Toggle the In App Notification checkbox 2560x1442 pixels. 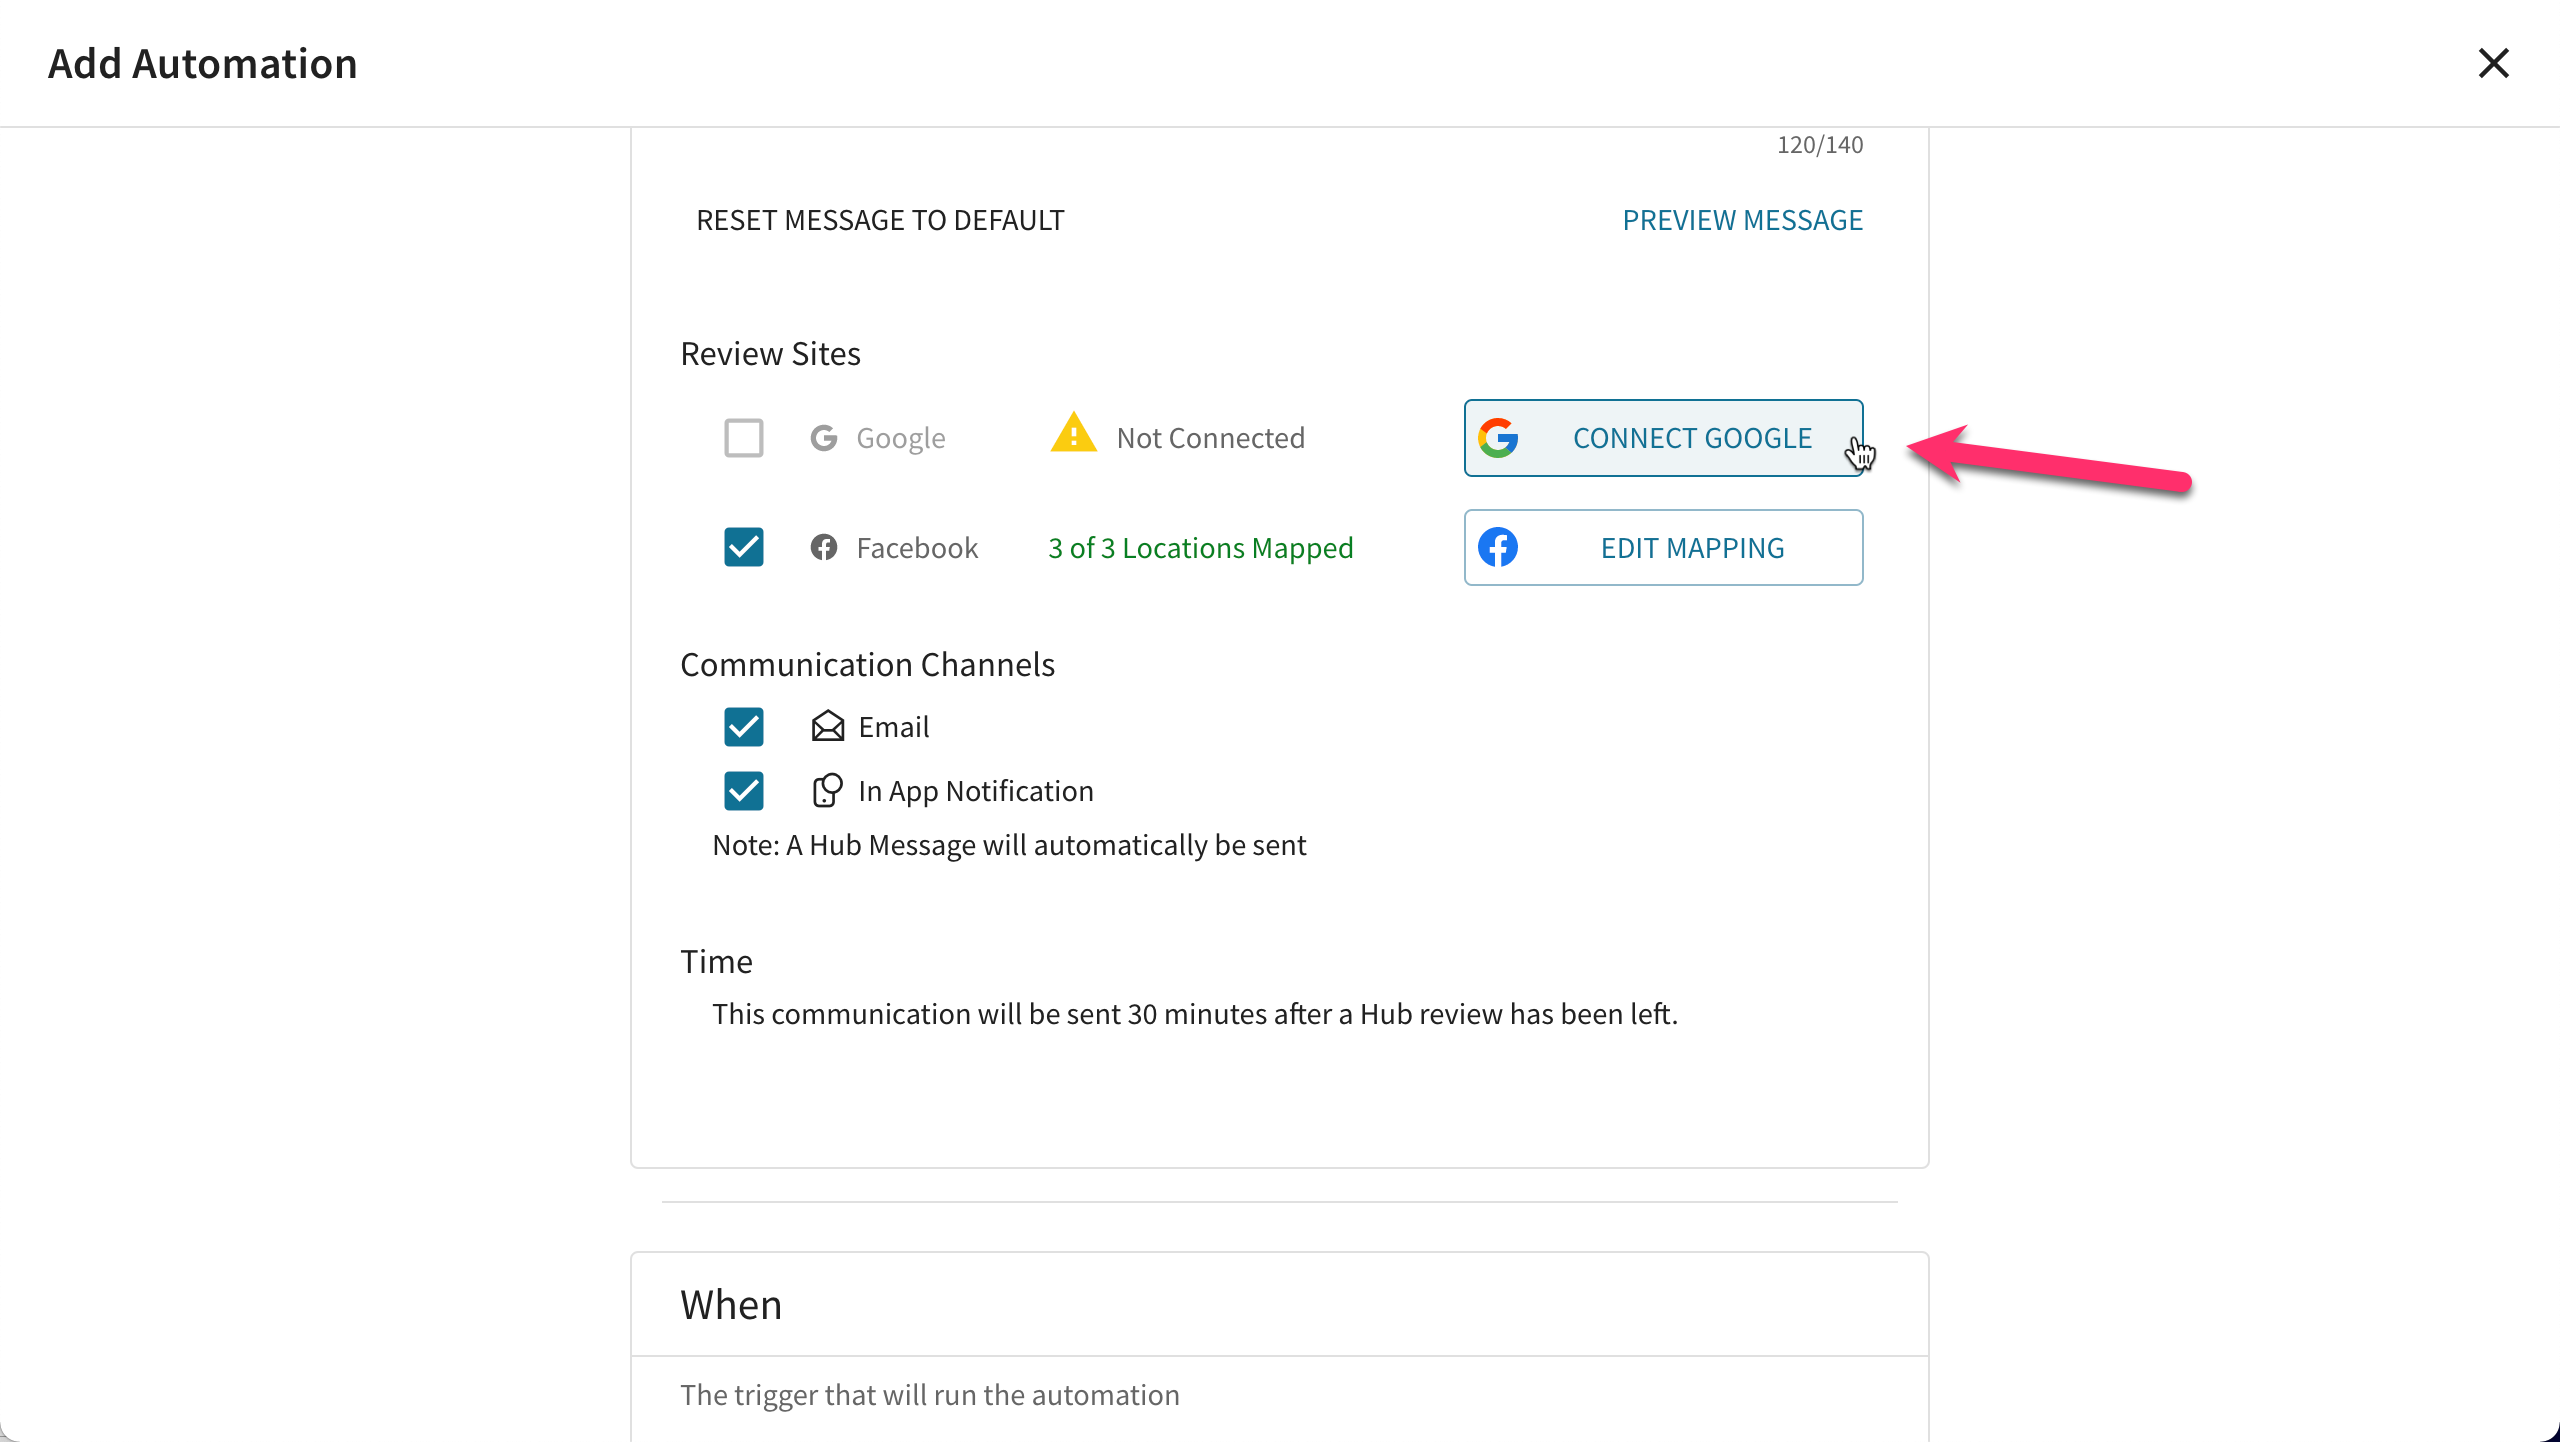pyautogui.click(x=744, y=791)
